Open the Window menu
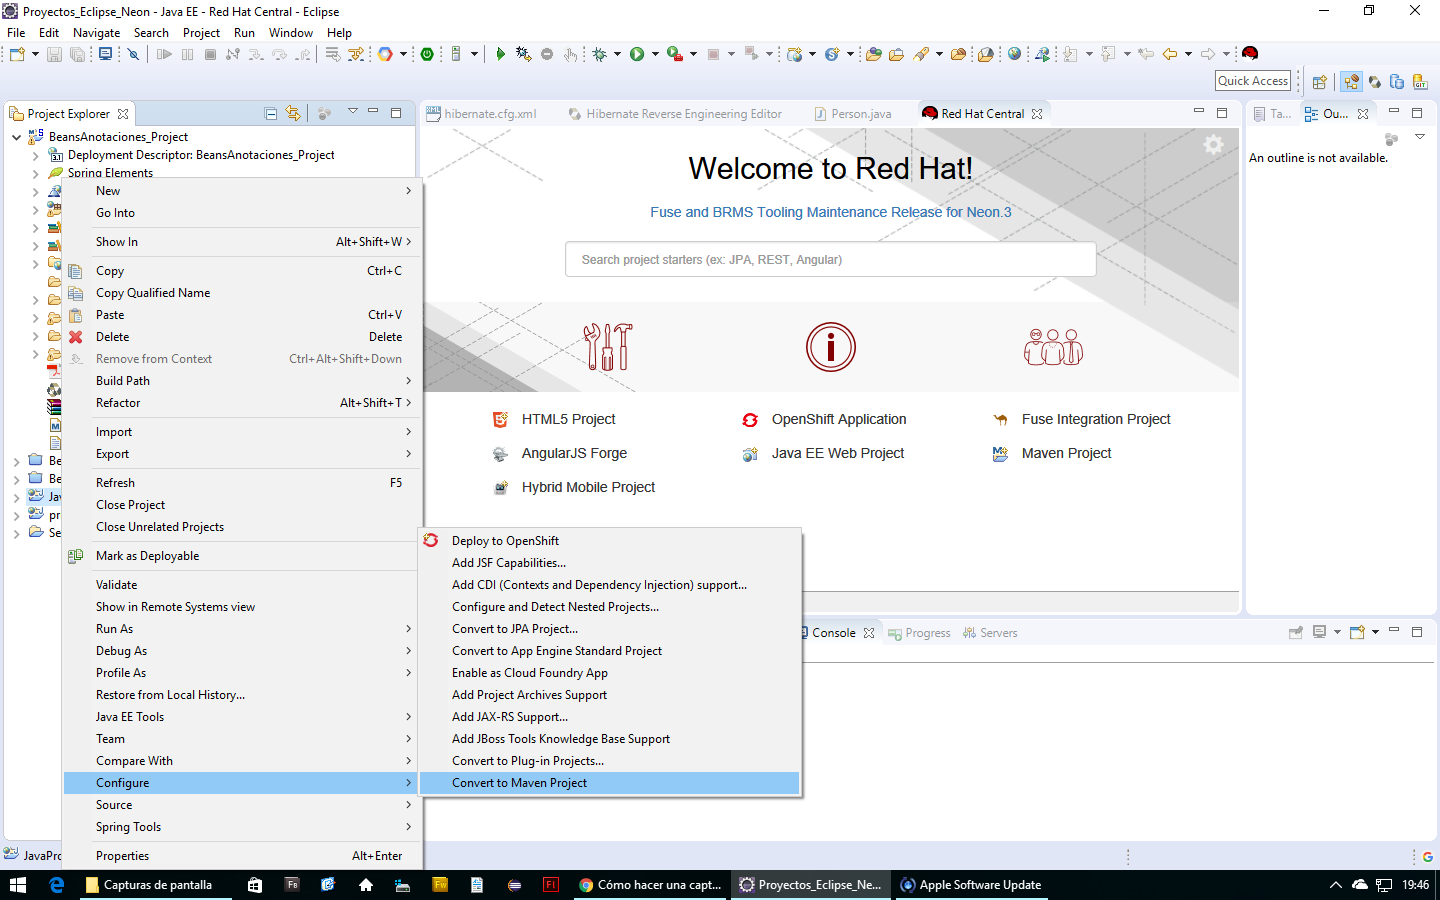 coord(291,33)
